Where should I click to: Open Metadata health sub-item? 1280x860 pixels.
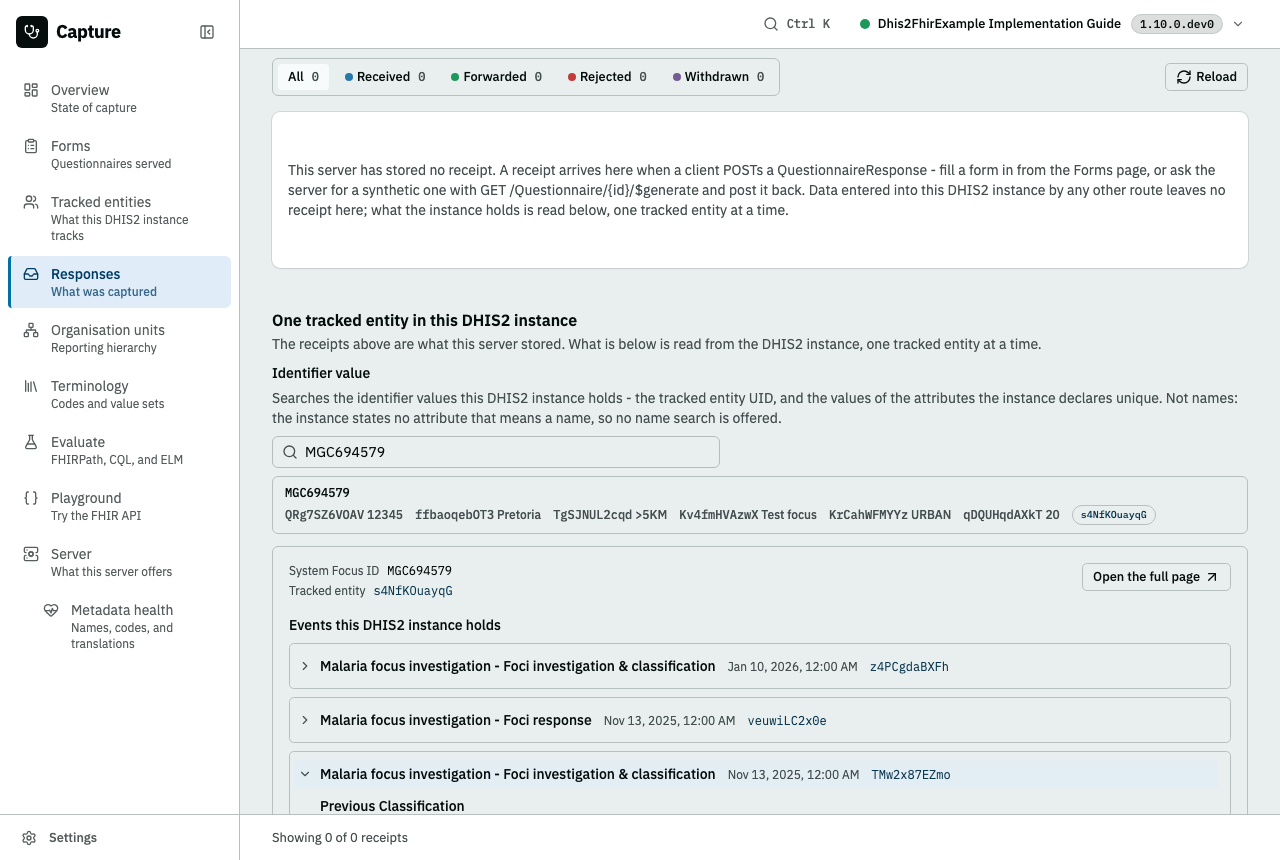pyautogui.click(x=129, y=626)
